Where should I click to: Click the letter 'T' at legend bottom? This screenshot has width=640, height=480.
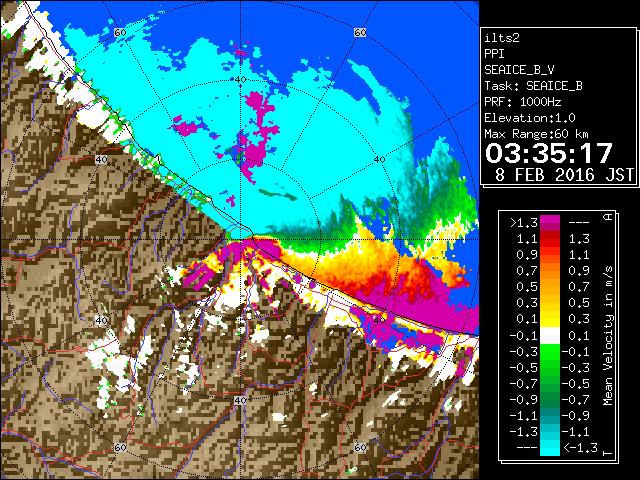coord(608,453)
